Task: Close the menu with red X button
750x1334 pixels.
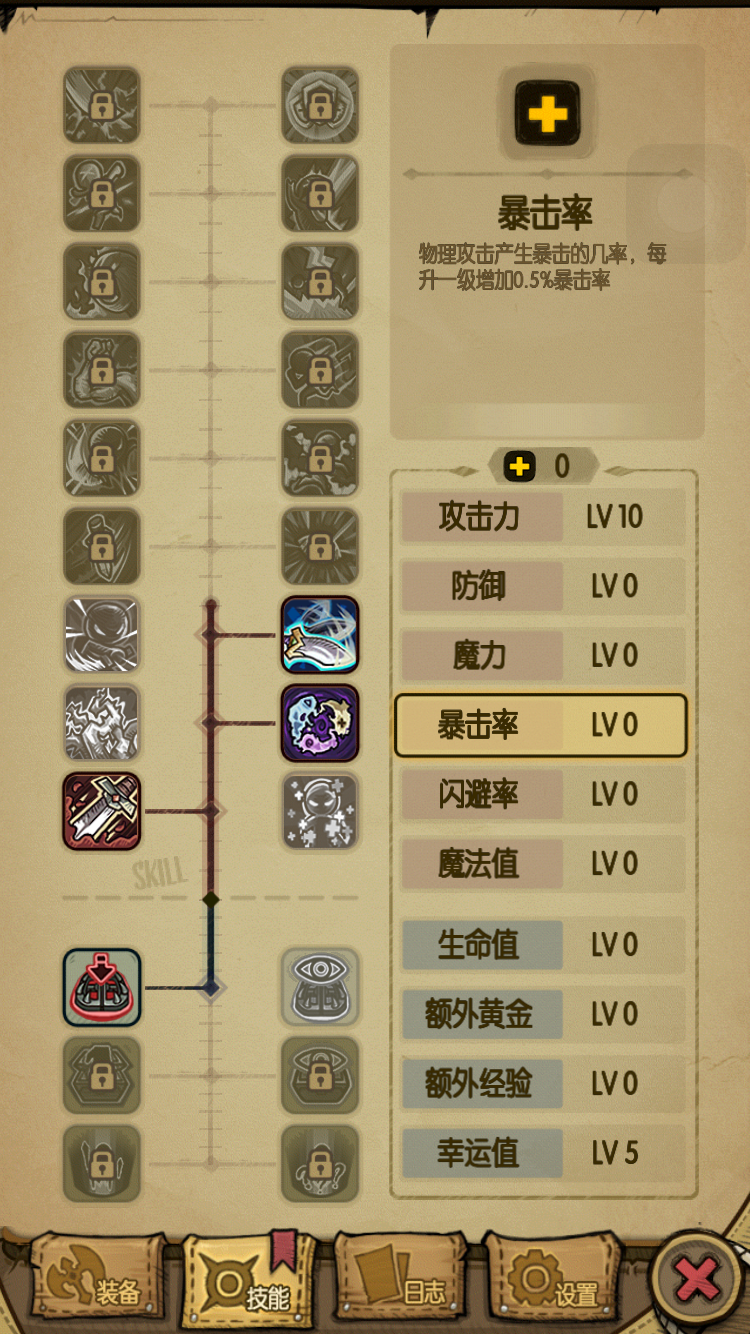Action: (x=696, y=1279)
